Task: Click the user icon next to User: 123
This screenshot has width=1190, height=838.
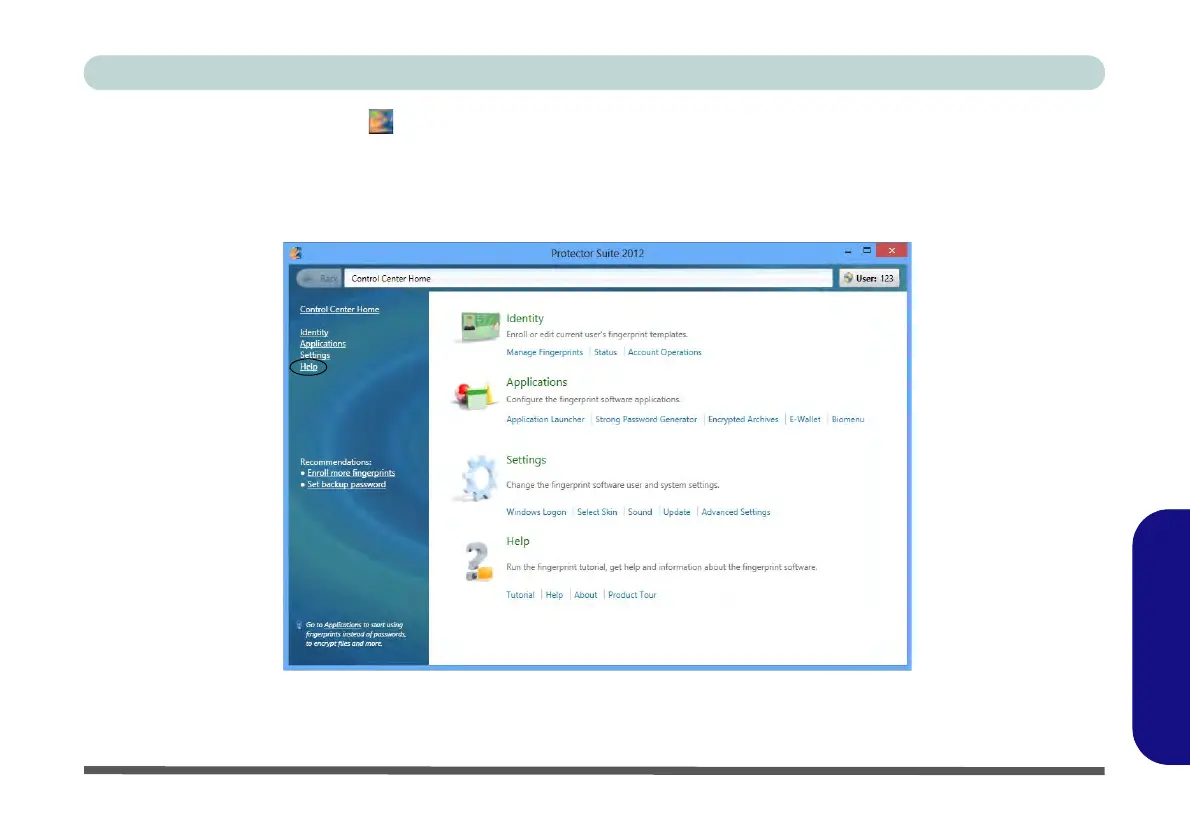Action: [848, 278]
